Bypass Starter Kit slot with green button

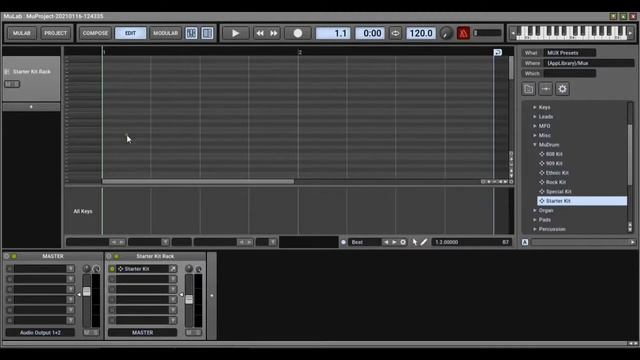(112, 269)
